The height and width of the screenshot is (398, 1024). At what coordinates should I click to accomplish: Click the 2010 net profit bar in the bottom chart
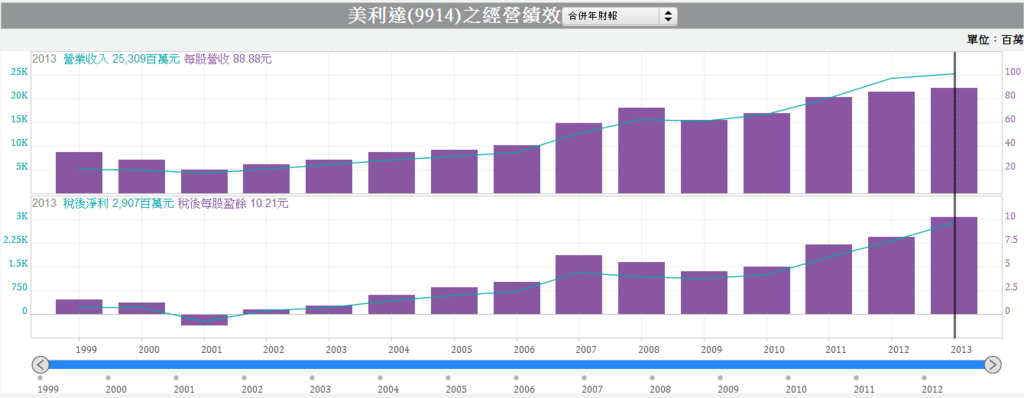point(766,290)
